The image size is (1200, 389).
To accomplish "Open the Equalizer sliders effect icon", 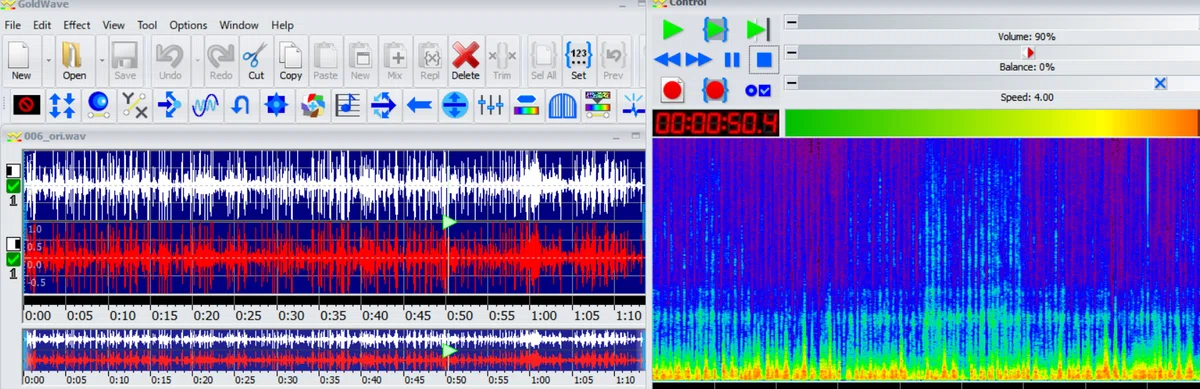I will 491,103.
